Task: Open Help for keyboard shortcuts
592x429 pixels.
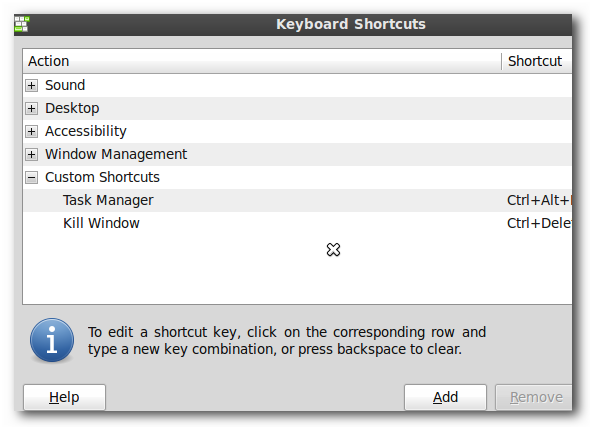Action: click(x=65, y=397)
